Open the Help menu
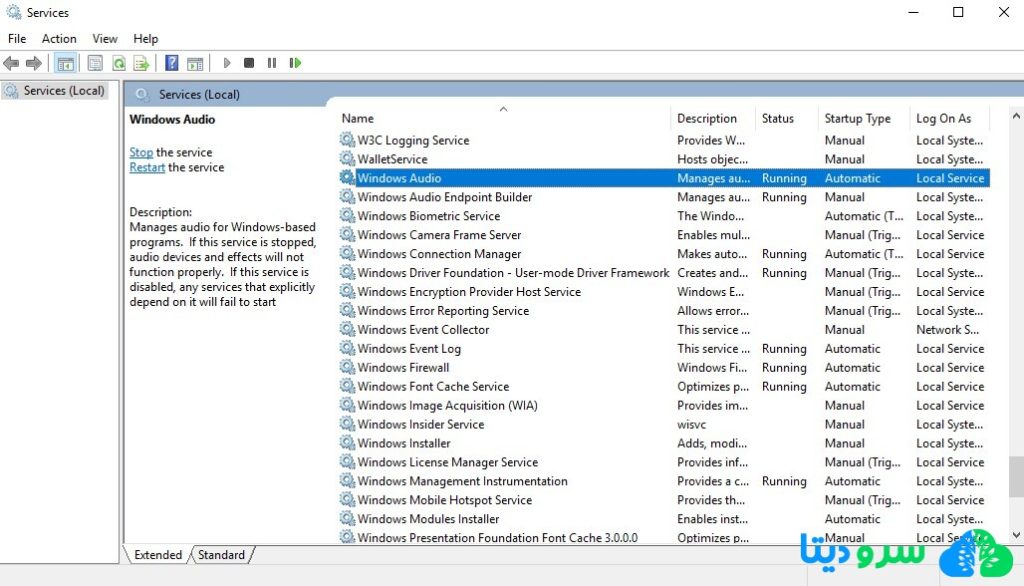1024x586 pixels. [x=146, y=39]
